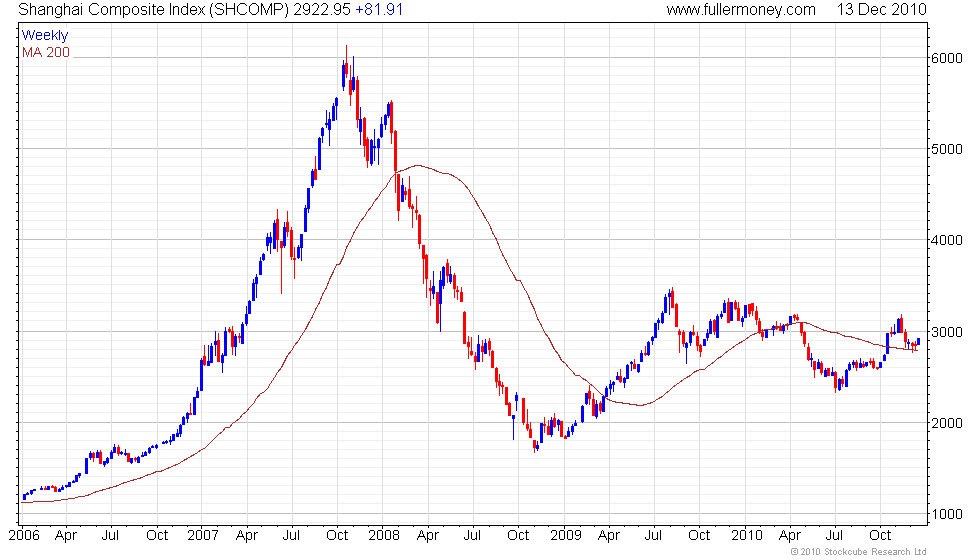Click the chart title Shanghai Composite Index (SHCOMP)

[x=153, y=10]
